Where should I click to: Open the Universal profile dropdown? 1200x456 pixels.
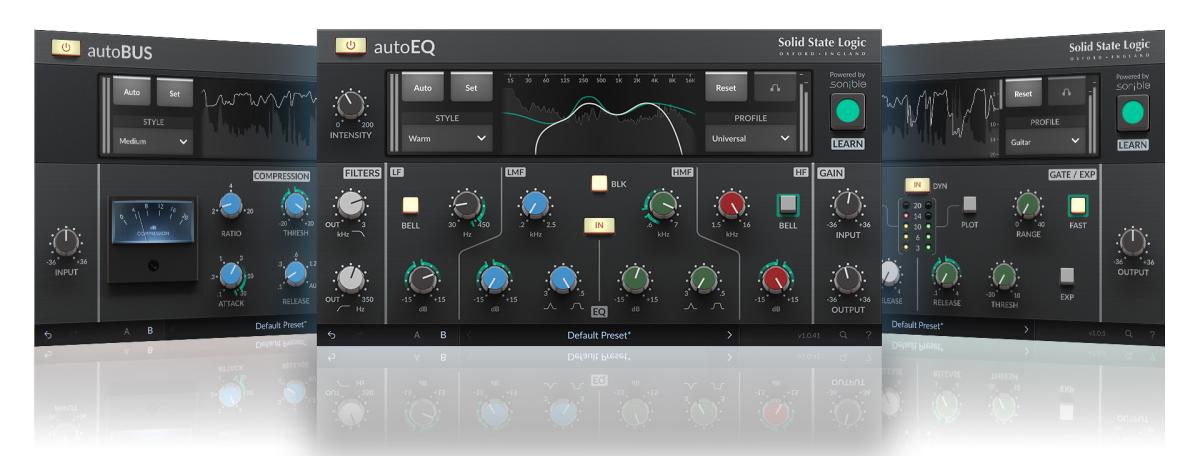tap(750, 138)
